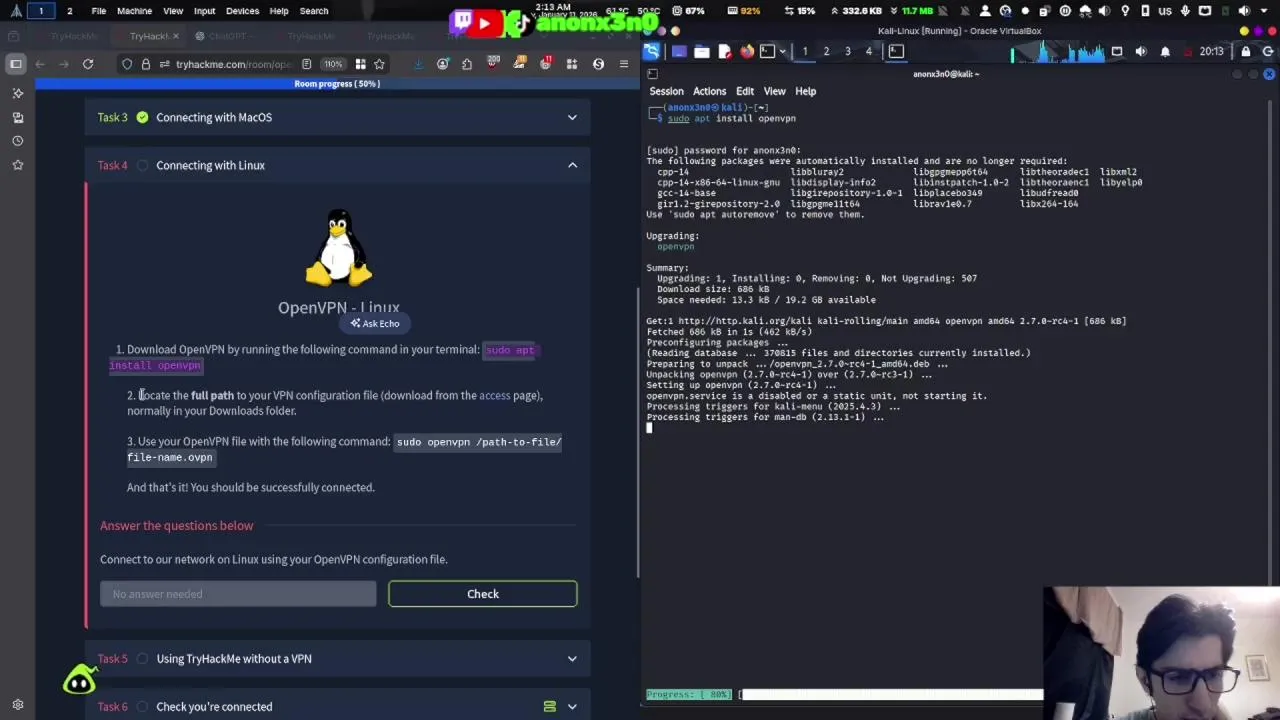
Task: Select host workspace 2 indicator
Action: 69,11
